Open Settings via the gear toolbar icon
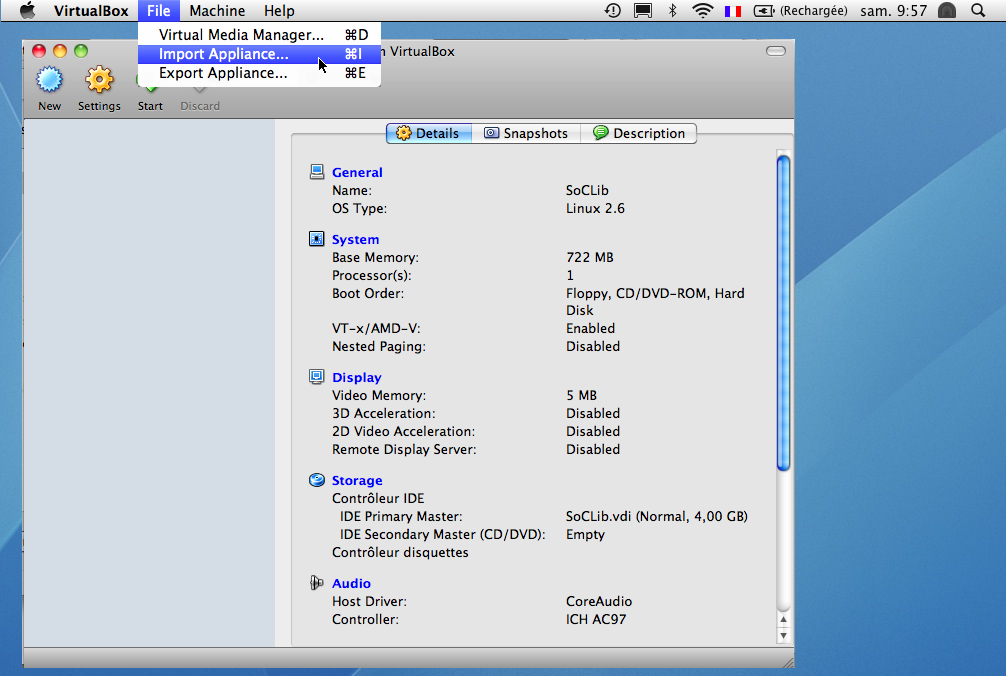 pos(99,80)
